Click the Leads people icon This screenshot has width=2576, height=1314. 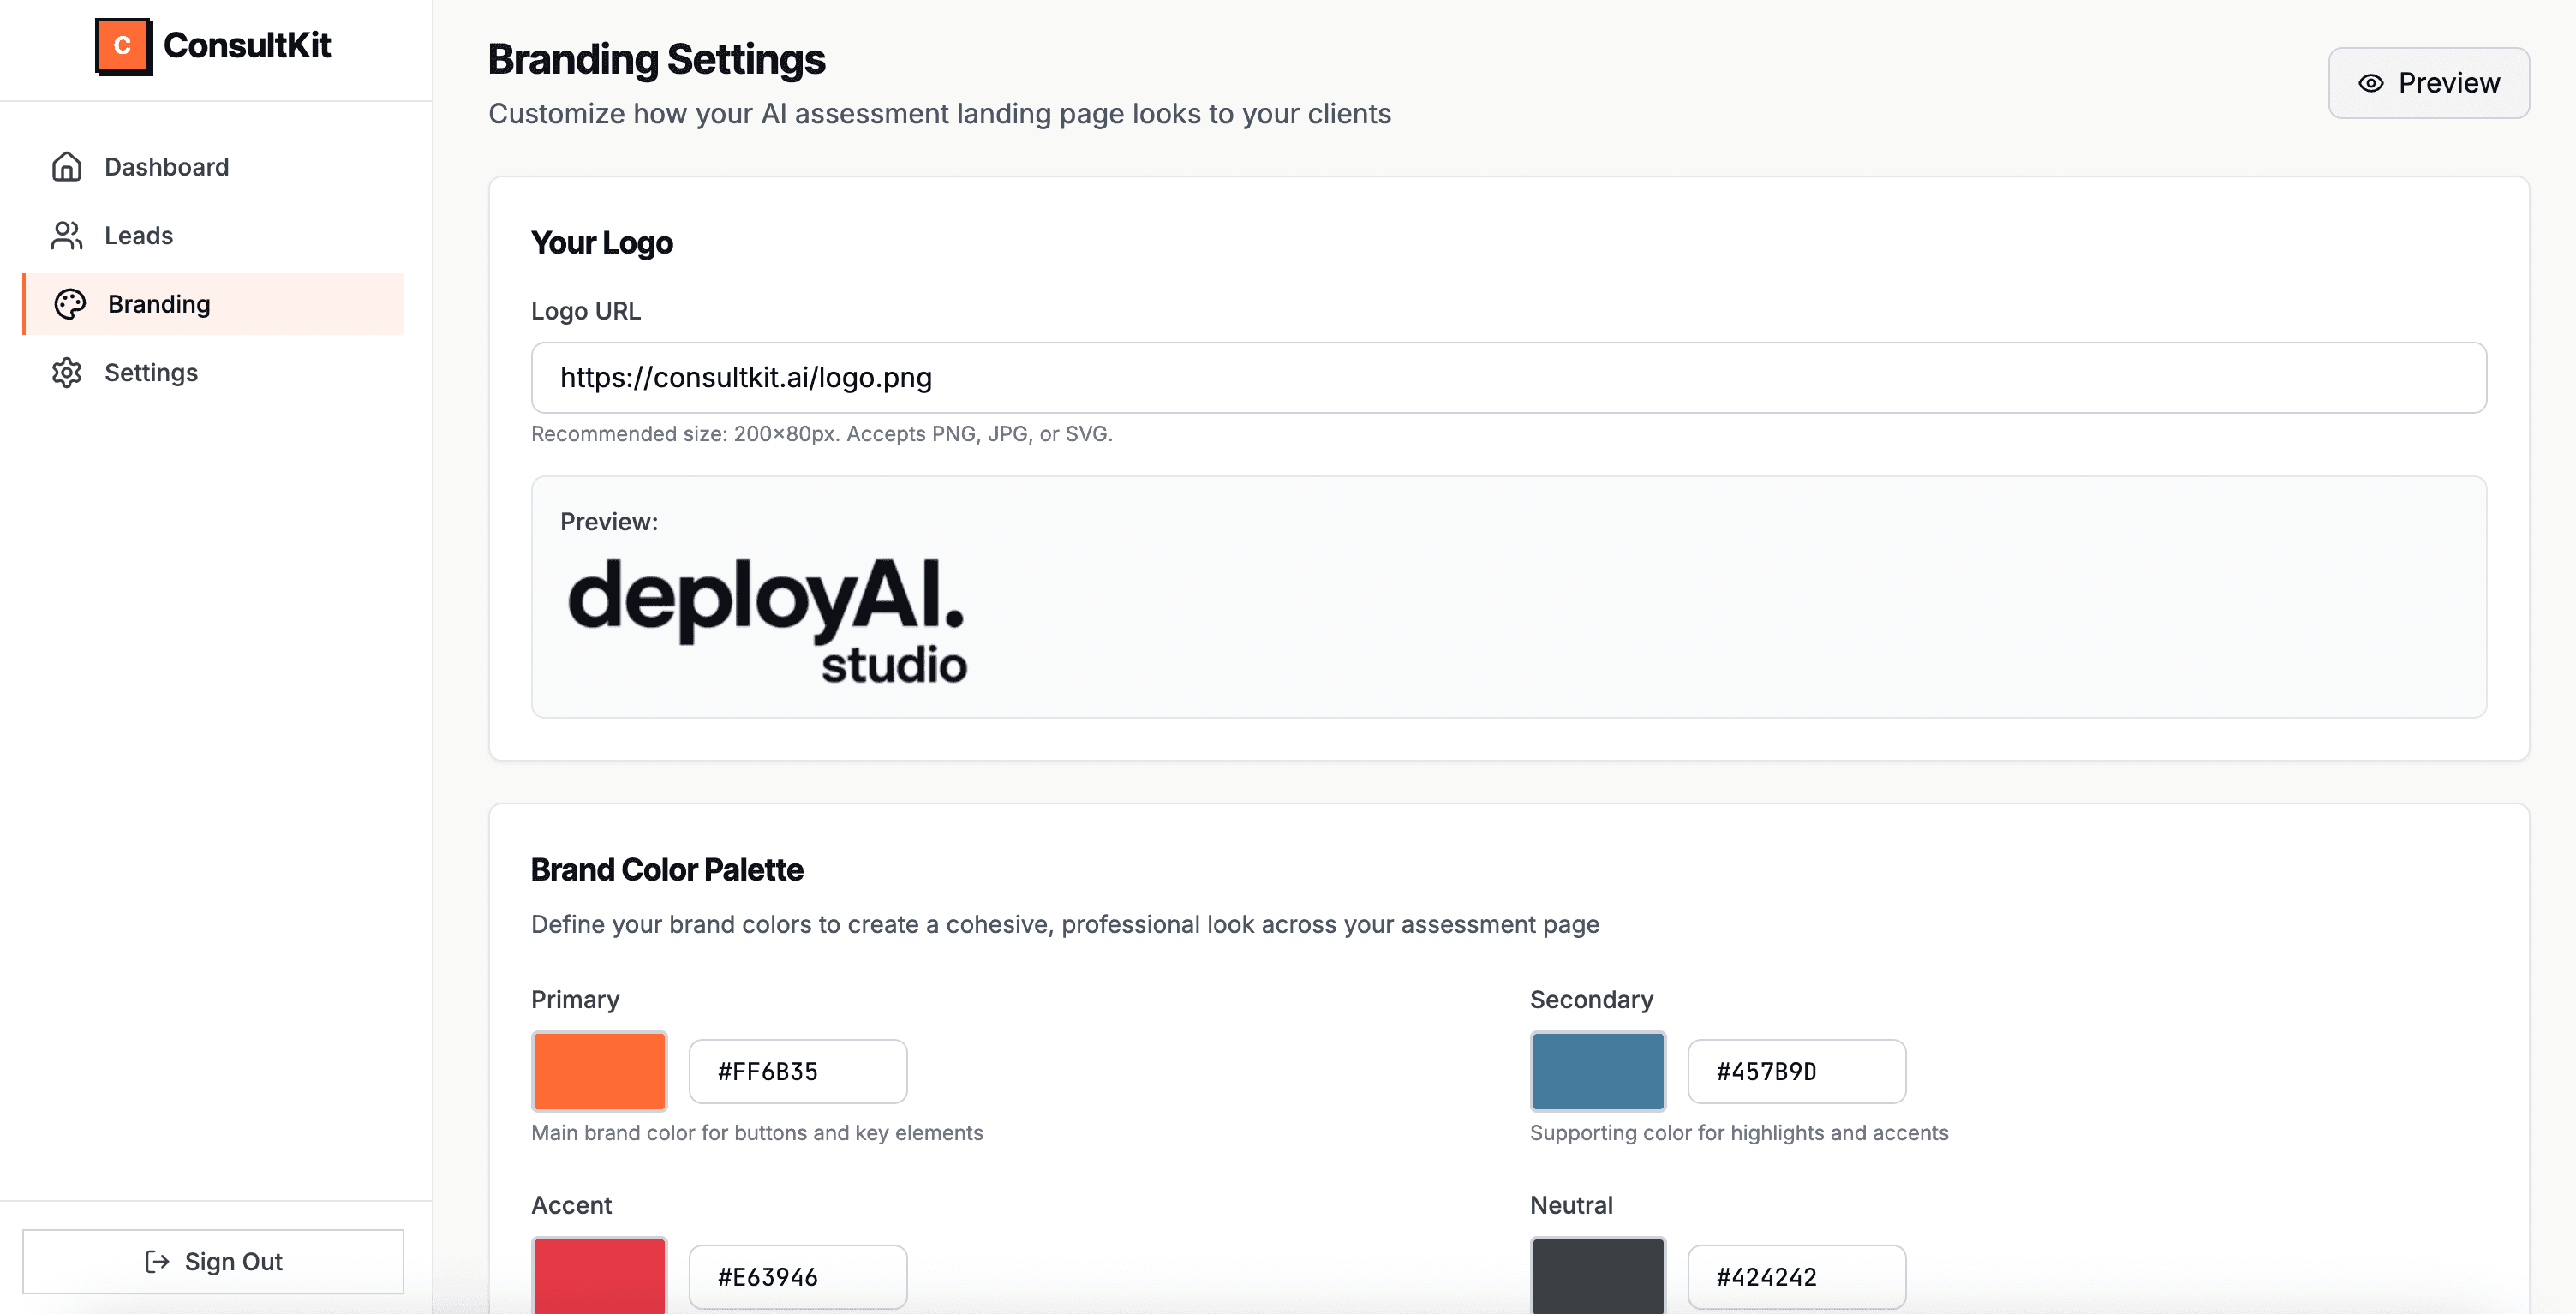[66, 235]
